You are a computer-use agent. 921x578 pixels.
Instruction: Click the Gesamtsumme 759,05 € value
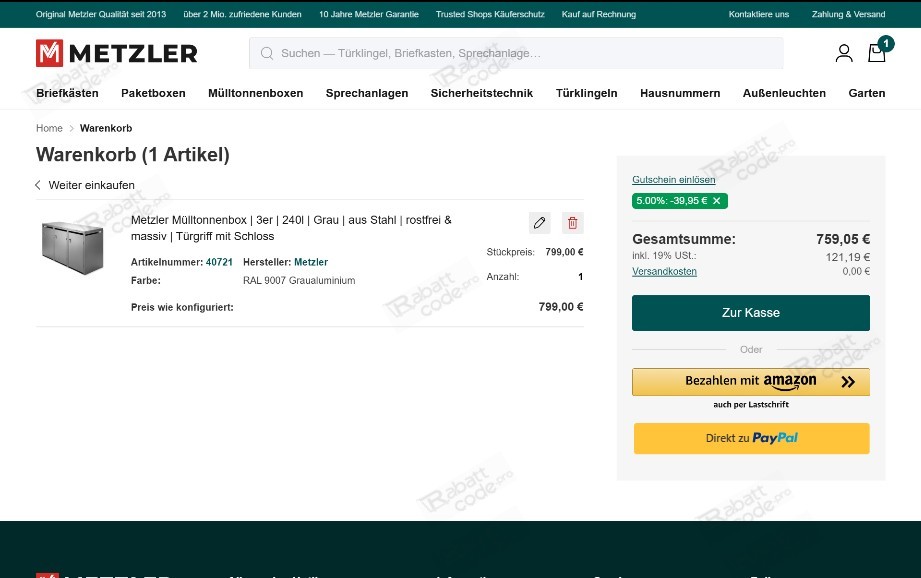[843, 239]
